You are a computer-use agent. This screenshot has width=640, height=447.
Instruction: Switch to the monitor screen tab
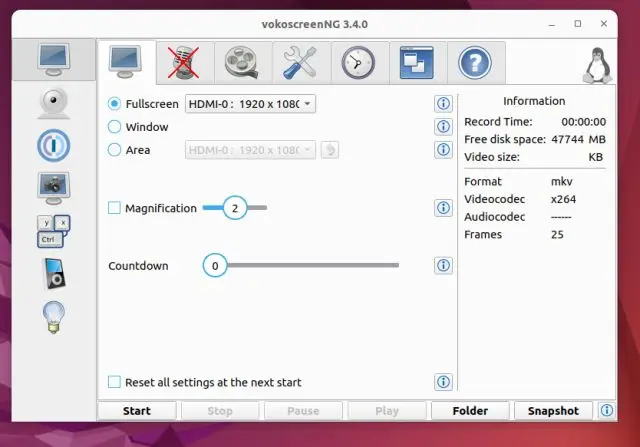coord(125,62)
